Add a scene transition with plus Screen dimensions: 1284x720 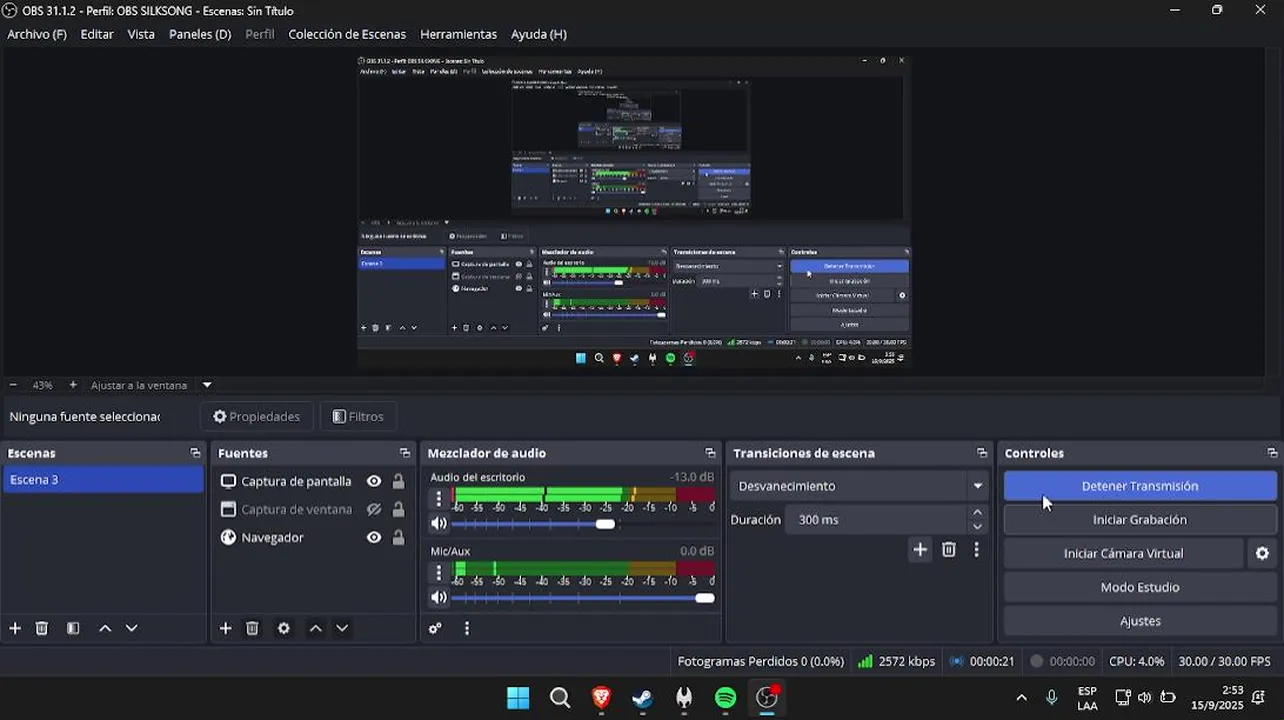pyautogui.click(x=920, y=549)
